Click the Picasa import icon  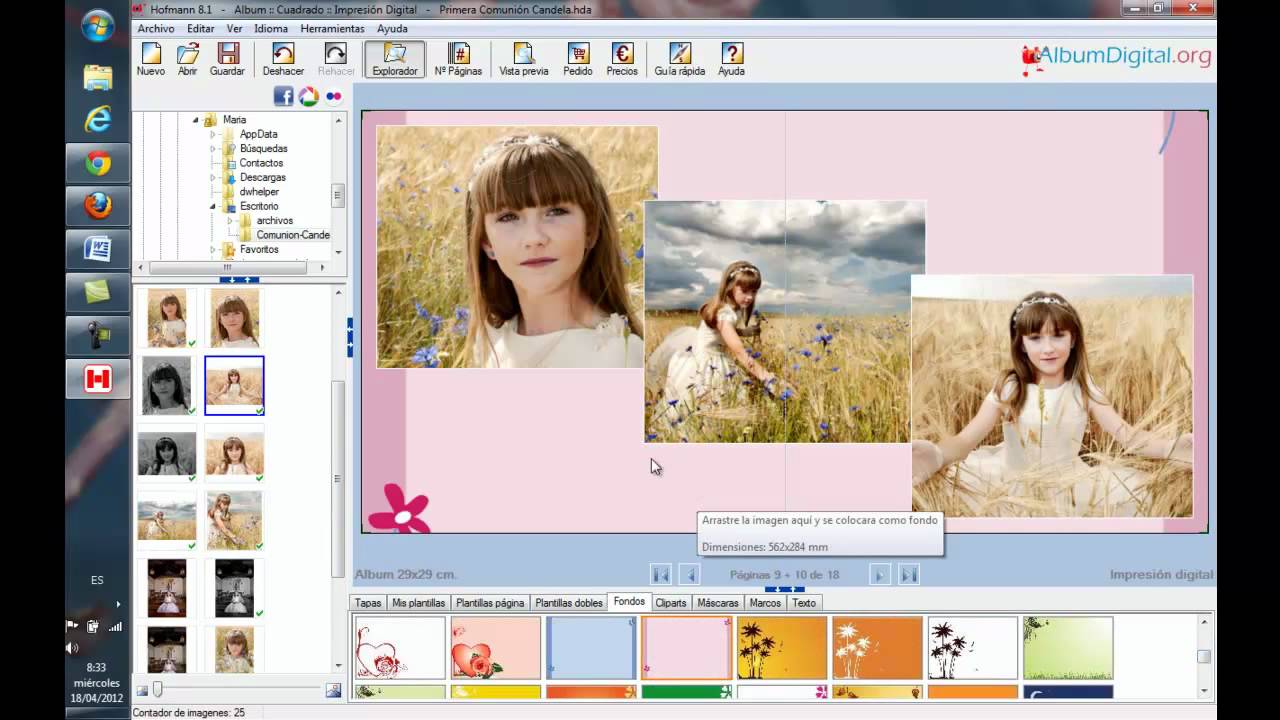click(x=308, y=96)
